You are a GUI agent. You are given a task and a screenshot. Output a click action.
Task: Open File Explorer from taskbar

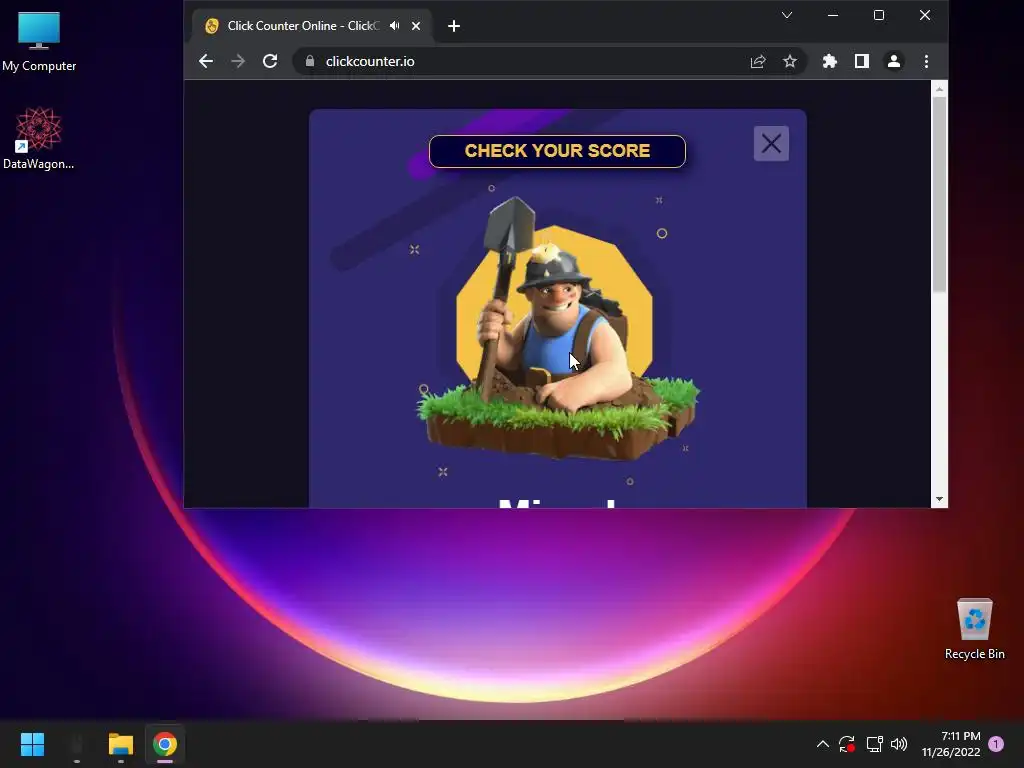121,744
